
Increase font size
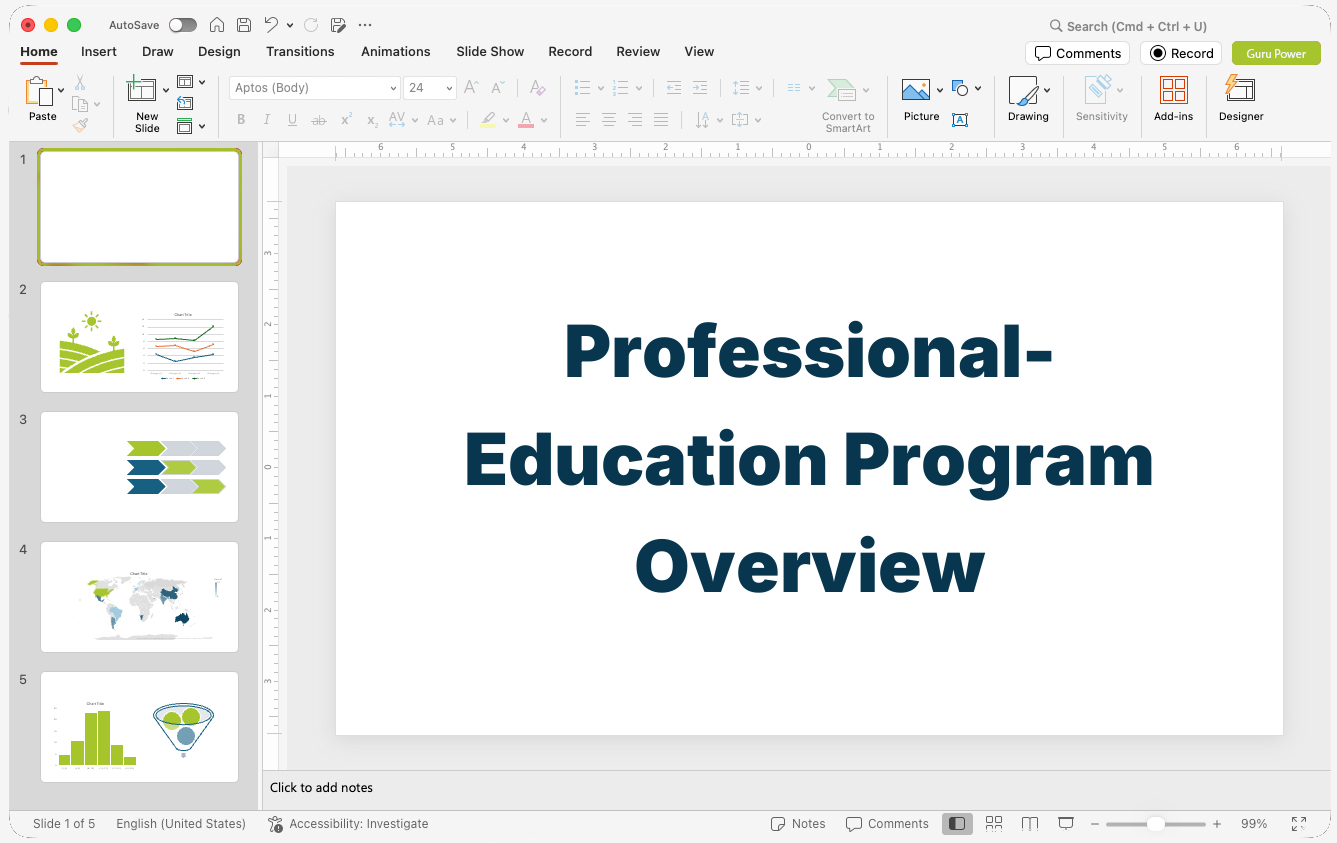pyautogui.click(x=472, y=88)
